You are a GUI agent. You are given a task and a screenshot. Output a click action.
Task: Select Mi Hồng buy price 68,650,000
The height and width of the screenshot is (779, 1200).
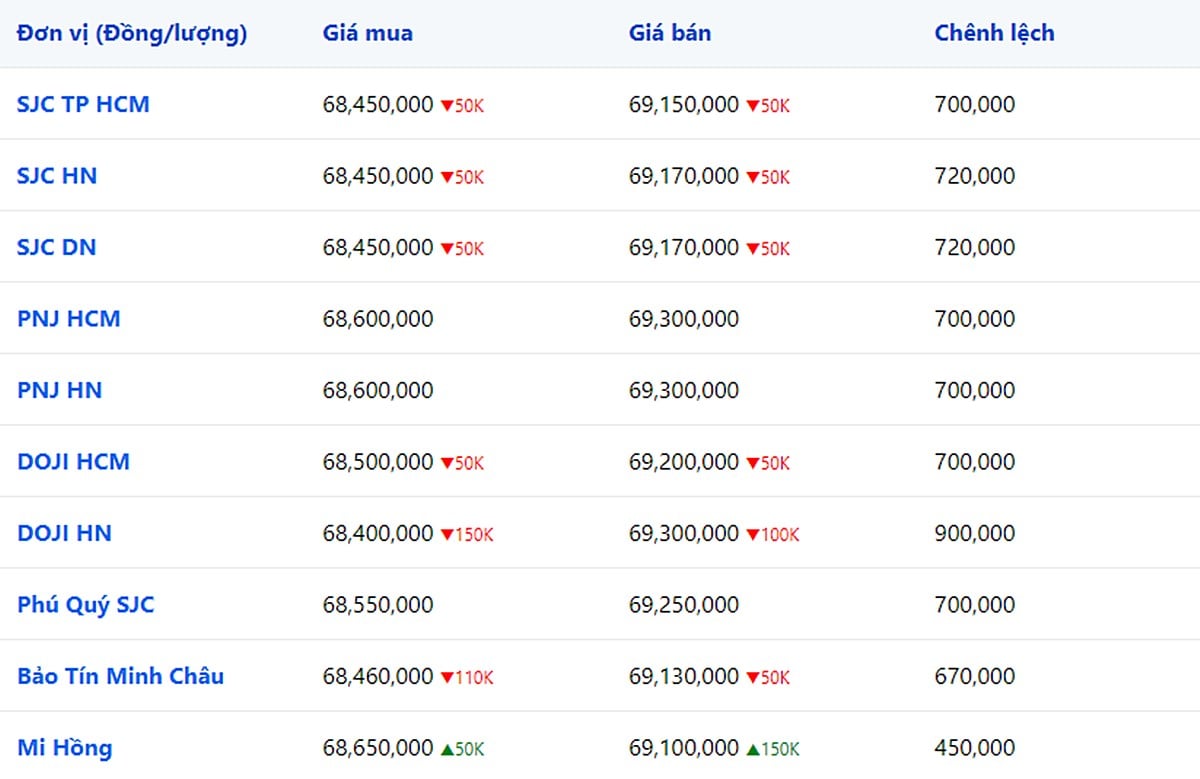tap(378, 748)
